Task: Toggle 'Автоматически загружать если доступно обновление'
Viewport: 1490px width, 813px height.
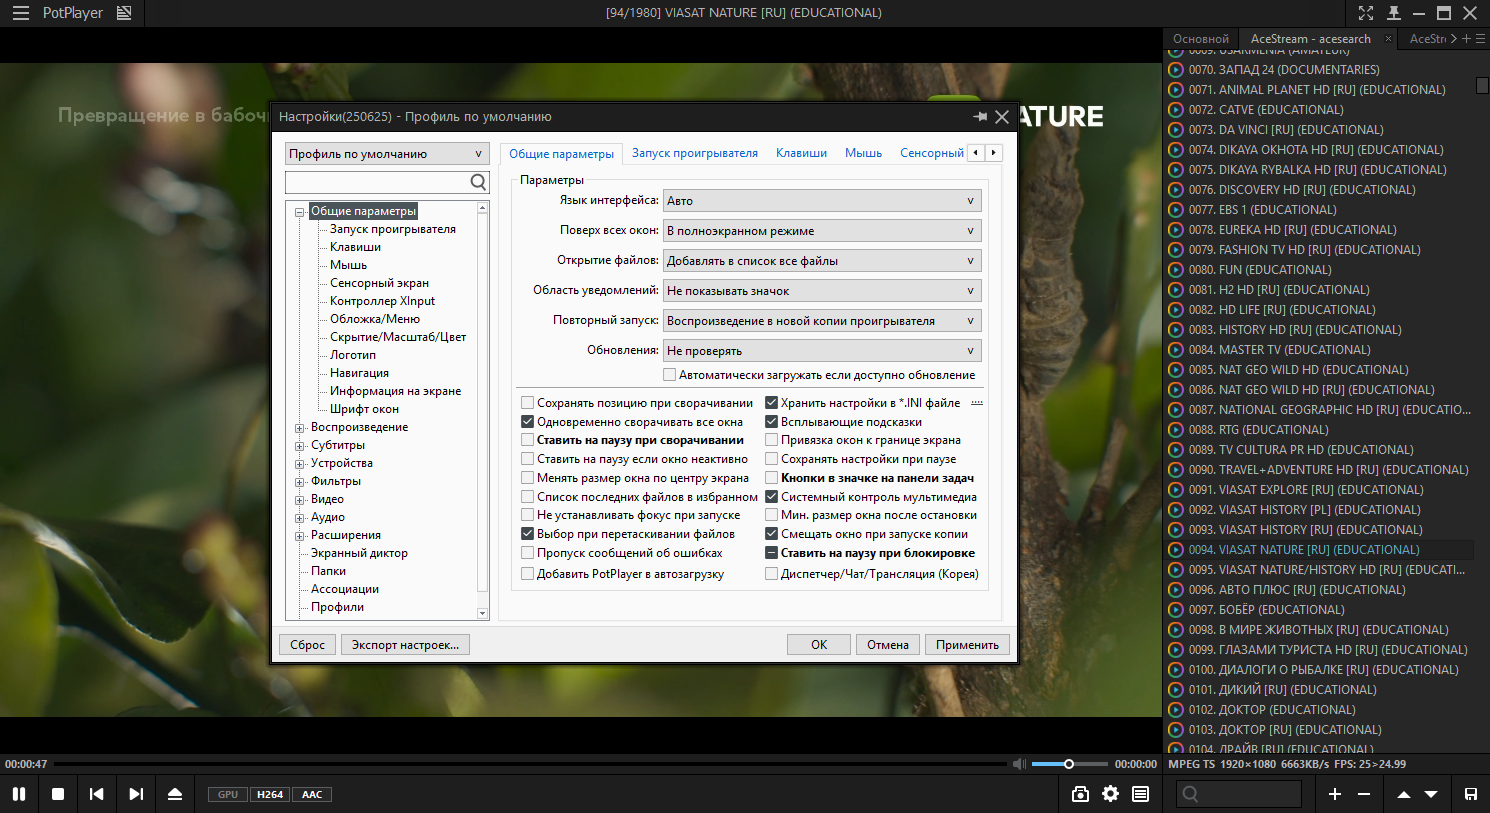Action: [x=669, y=375]
